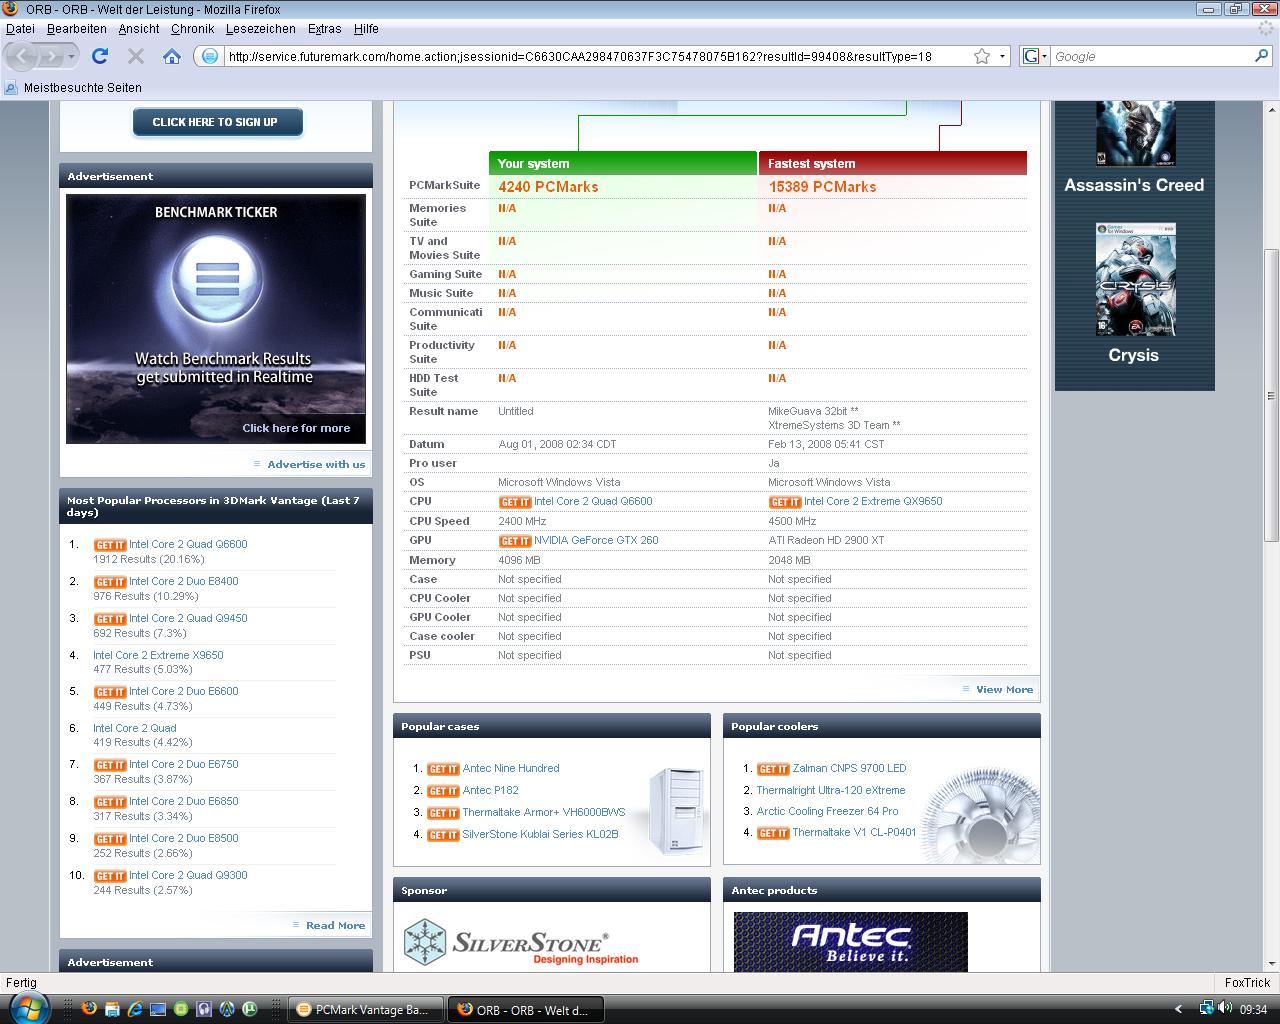The image size is (1280, 1024).
Task: Click the network tray icon
Action: (x=1207, y=1008)
